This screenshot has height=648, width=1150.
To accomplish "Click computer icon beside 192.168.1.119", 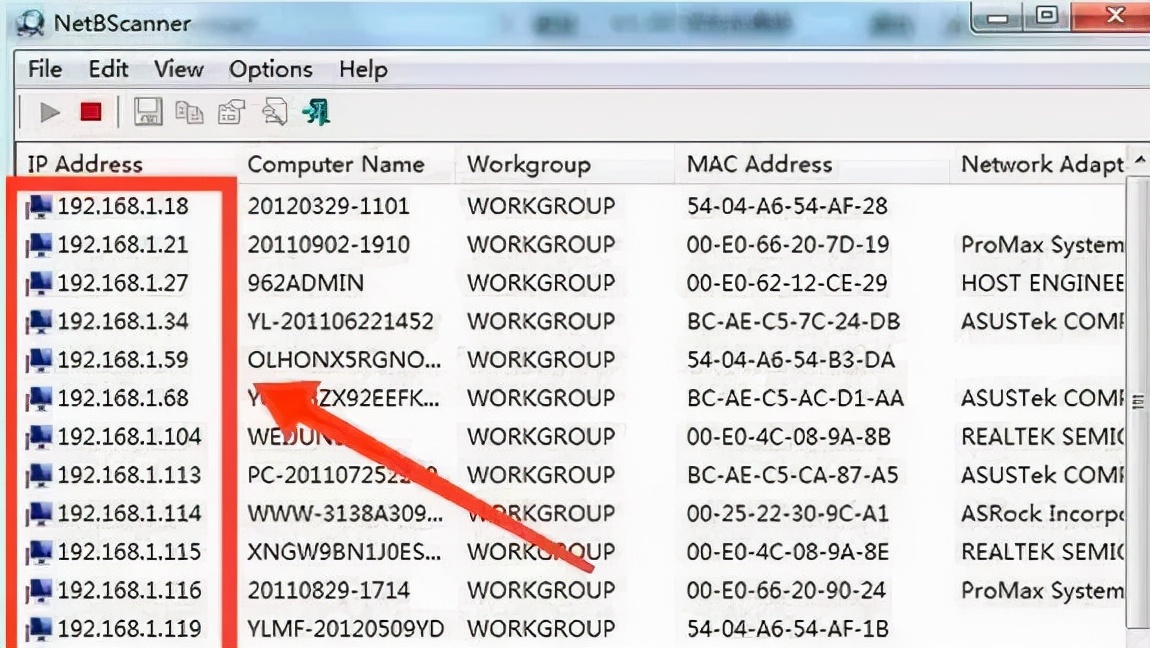I will (x=39, y=629).
